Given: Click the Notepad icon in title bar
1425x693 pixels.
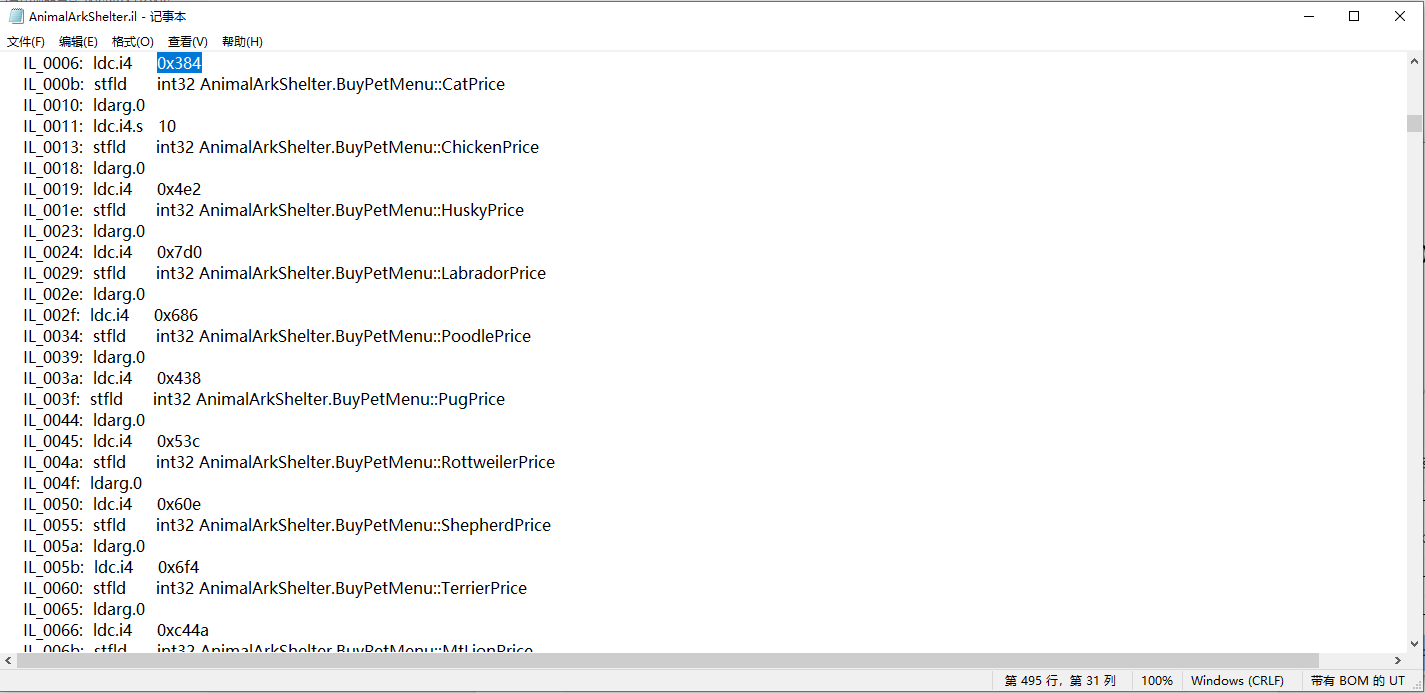Looking at the screenshot, I should pyautogui.click(x=16, y=16).
